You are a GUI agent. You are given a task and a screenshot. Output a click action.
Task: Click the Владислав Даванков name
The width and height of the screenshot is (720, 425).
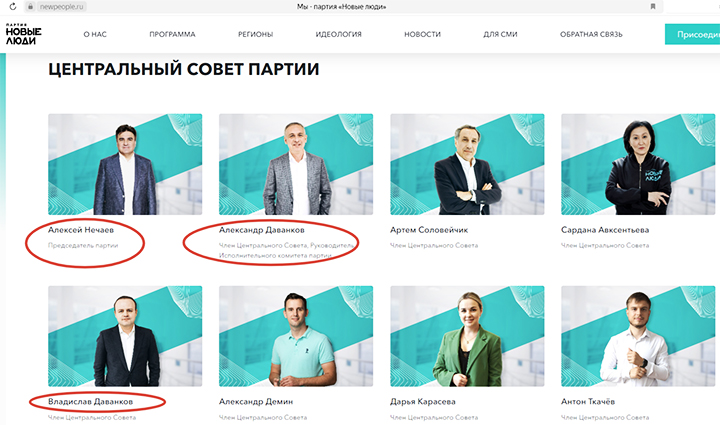point(89,402)
